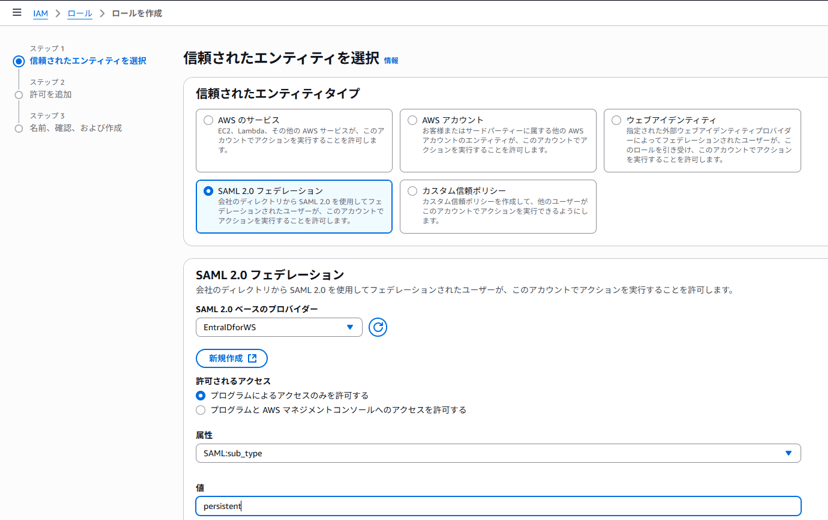This screenshot has width=828, height=520.
Task: Click the 値 input field with persistent
Action: coord(497,506)
